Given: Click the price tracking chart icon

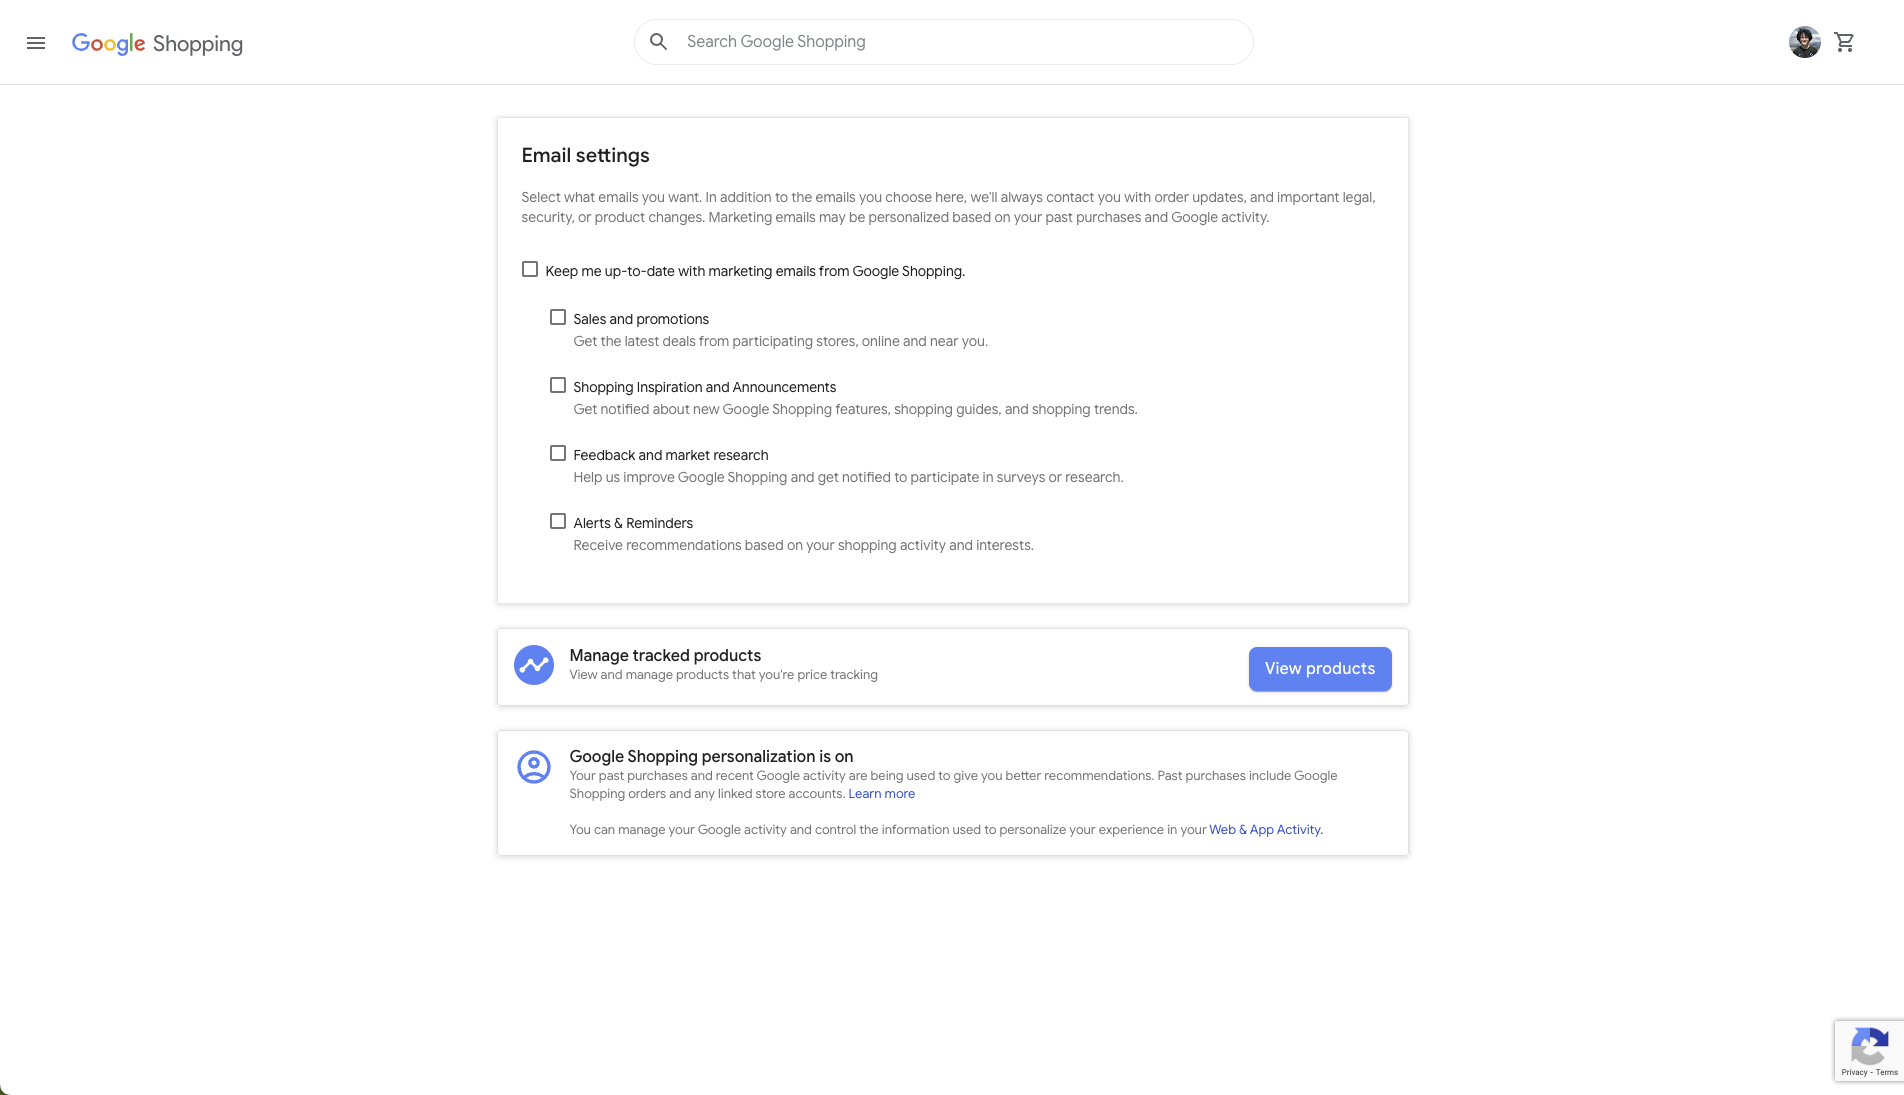Looking at the screenshot, I should coord(534,665).
